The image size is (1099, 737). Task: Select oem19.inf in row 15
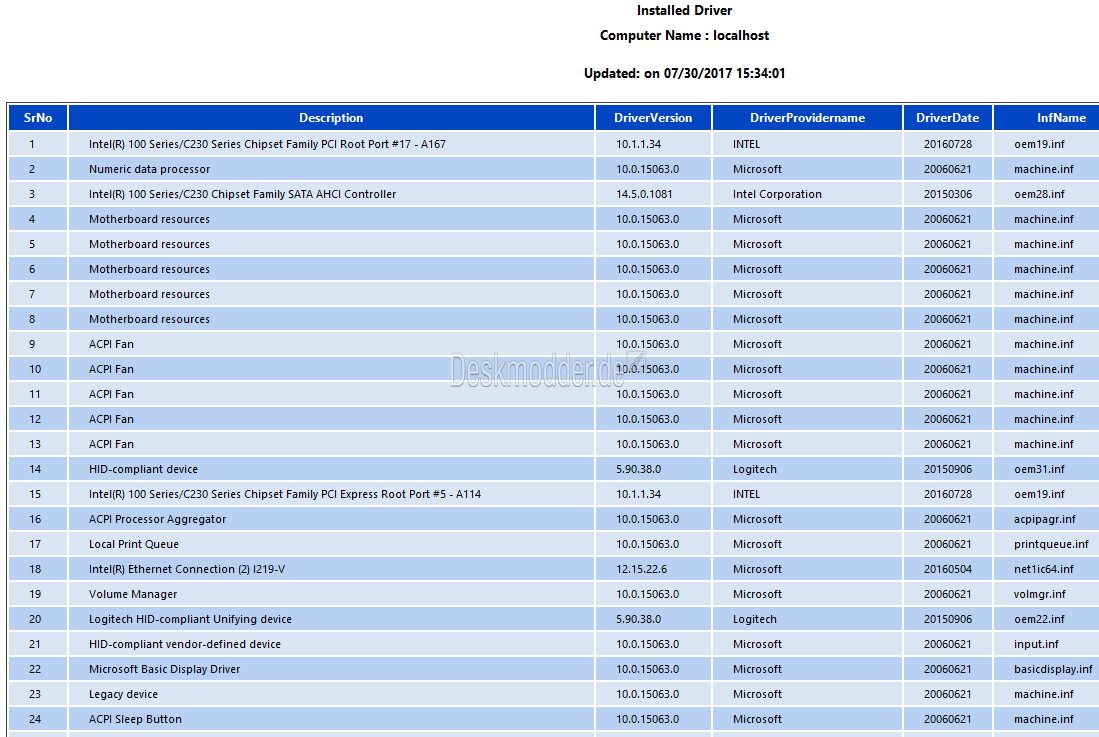1039,495
